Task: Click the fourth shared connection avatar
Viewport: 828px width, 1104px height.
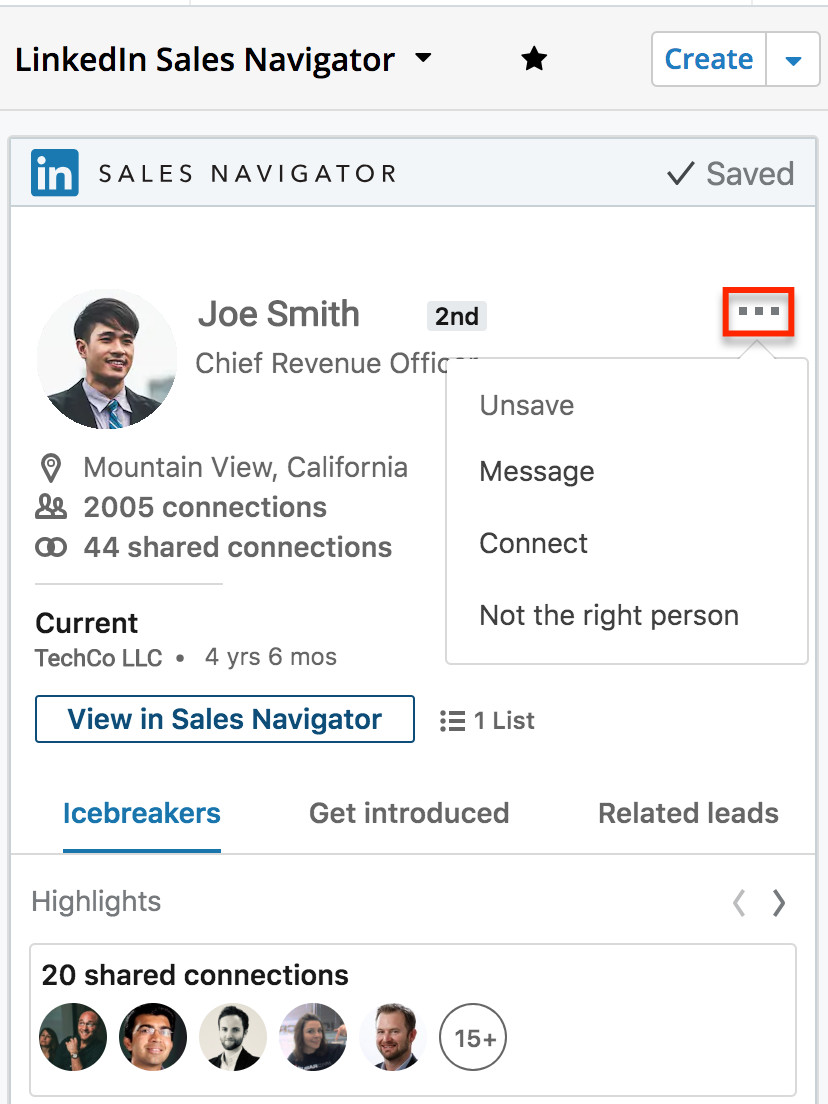Action: tap(313, 1037)
